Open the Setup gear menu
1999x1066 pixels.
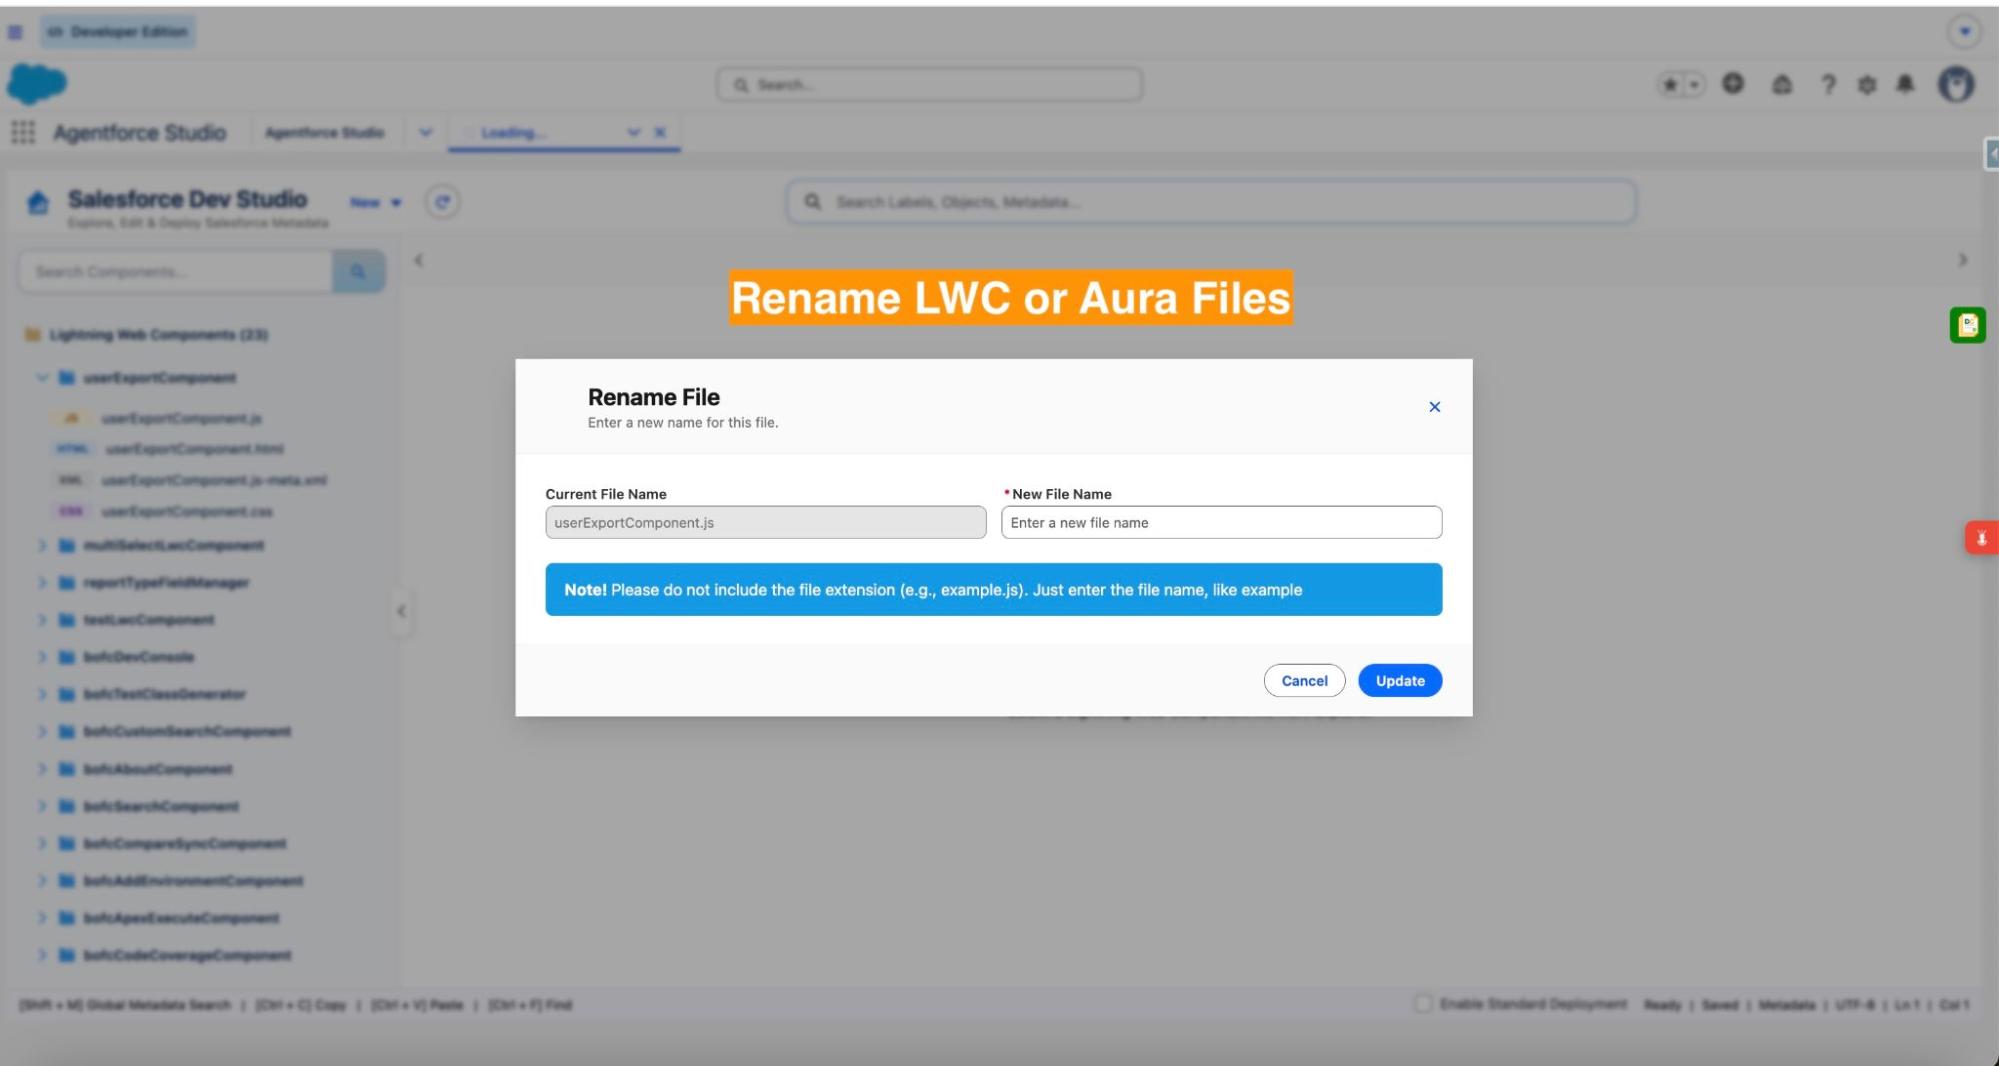click(1867, 85)
